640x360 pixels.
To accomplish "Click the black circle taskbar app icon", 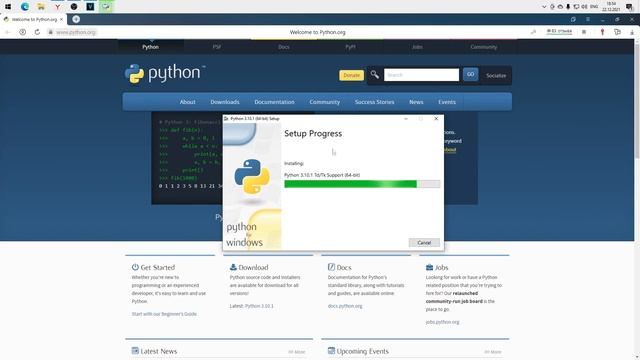I will click(74, 7).
